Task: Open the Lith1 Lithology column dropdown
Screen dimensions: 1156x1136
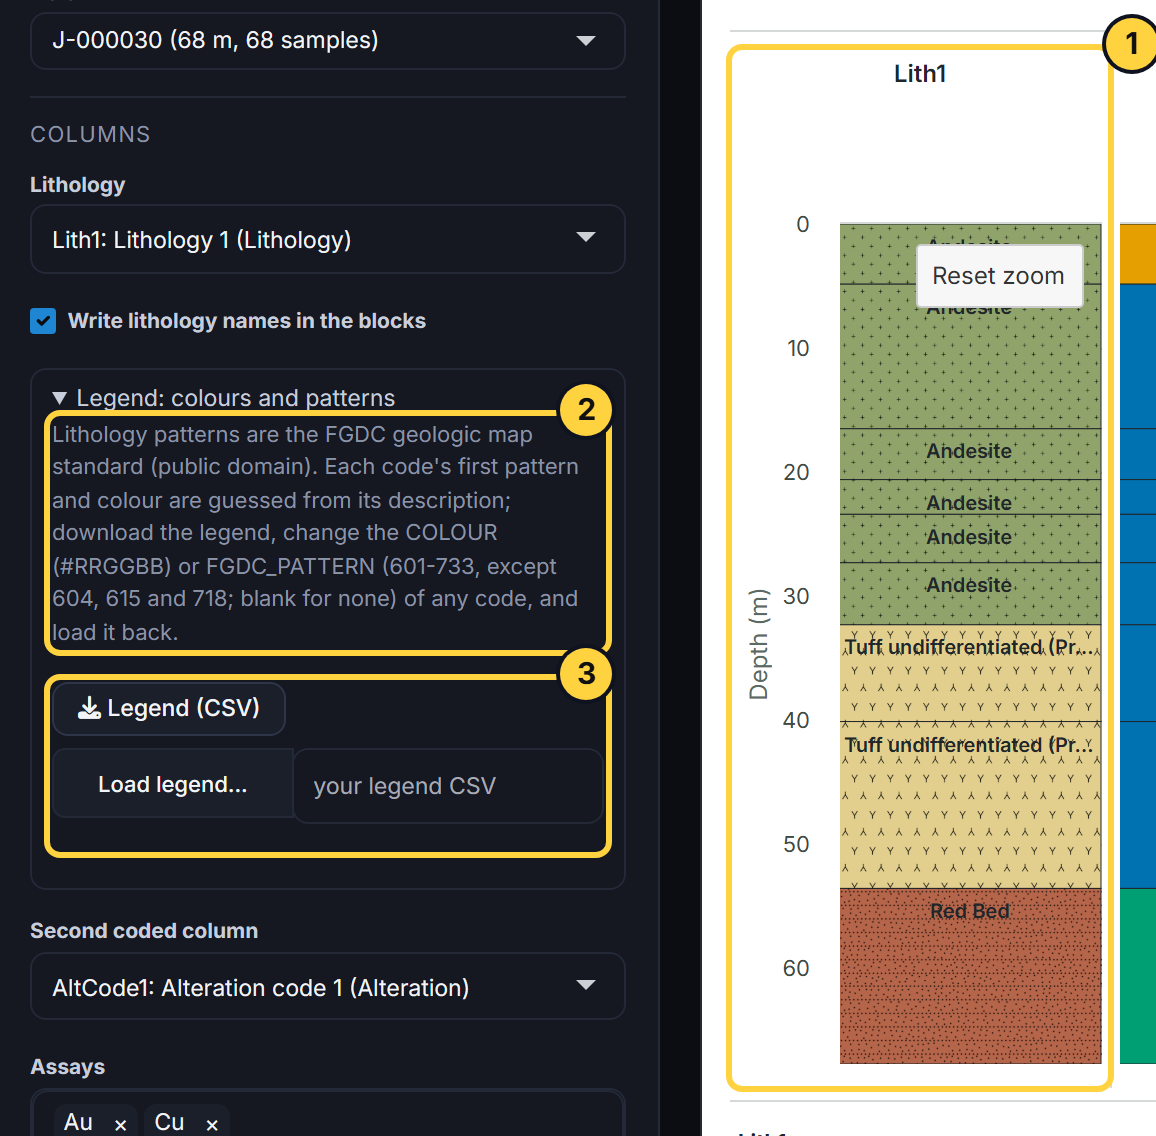Action: click(327, 240)
